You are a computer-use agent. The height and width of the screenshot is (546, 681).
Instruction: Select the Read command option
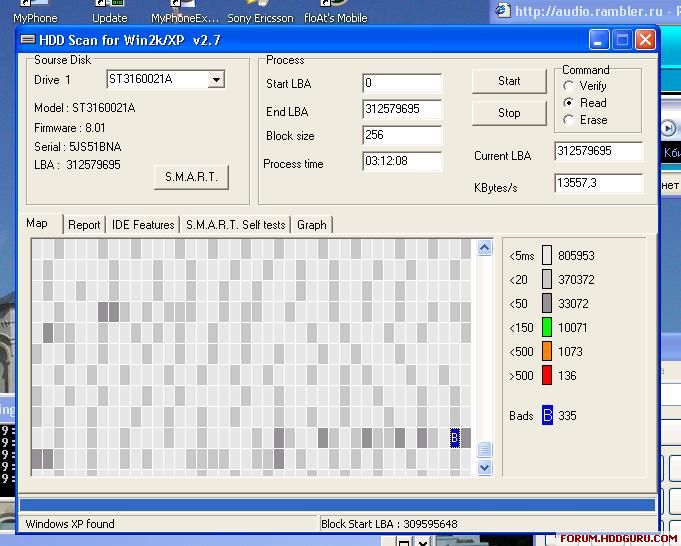[x=569, y=103]
